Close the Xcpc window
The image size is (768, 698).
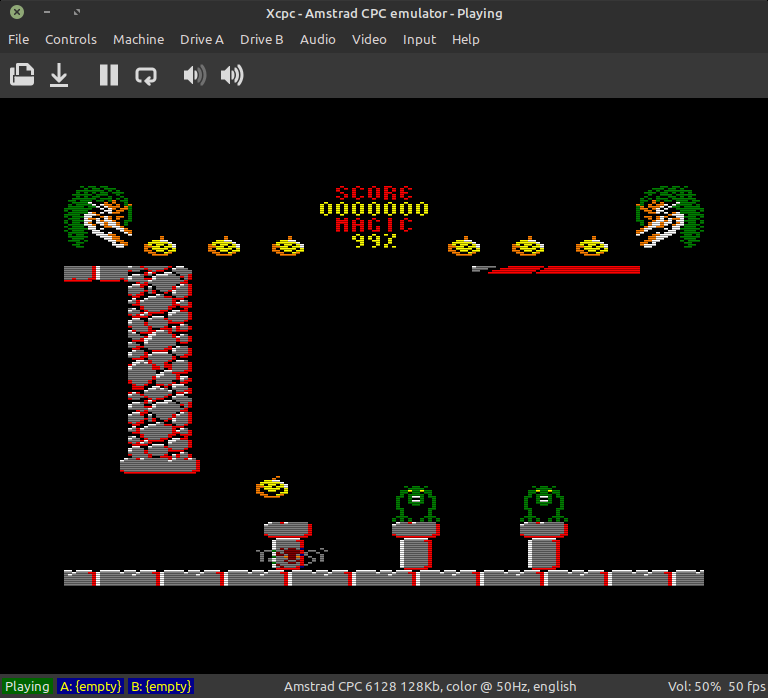[17, 12]
